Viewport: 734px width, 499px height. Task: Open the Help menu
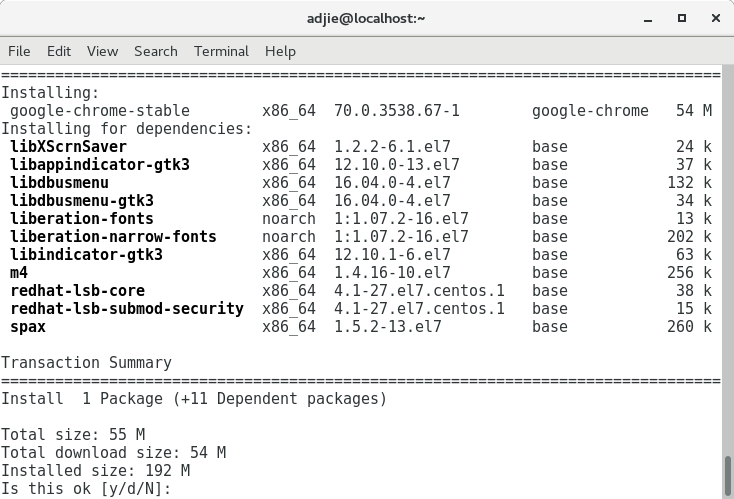click(280, 51)
